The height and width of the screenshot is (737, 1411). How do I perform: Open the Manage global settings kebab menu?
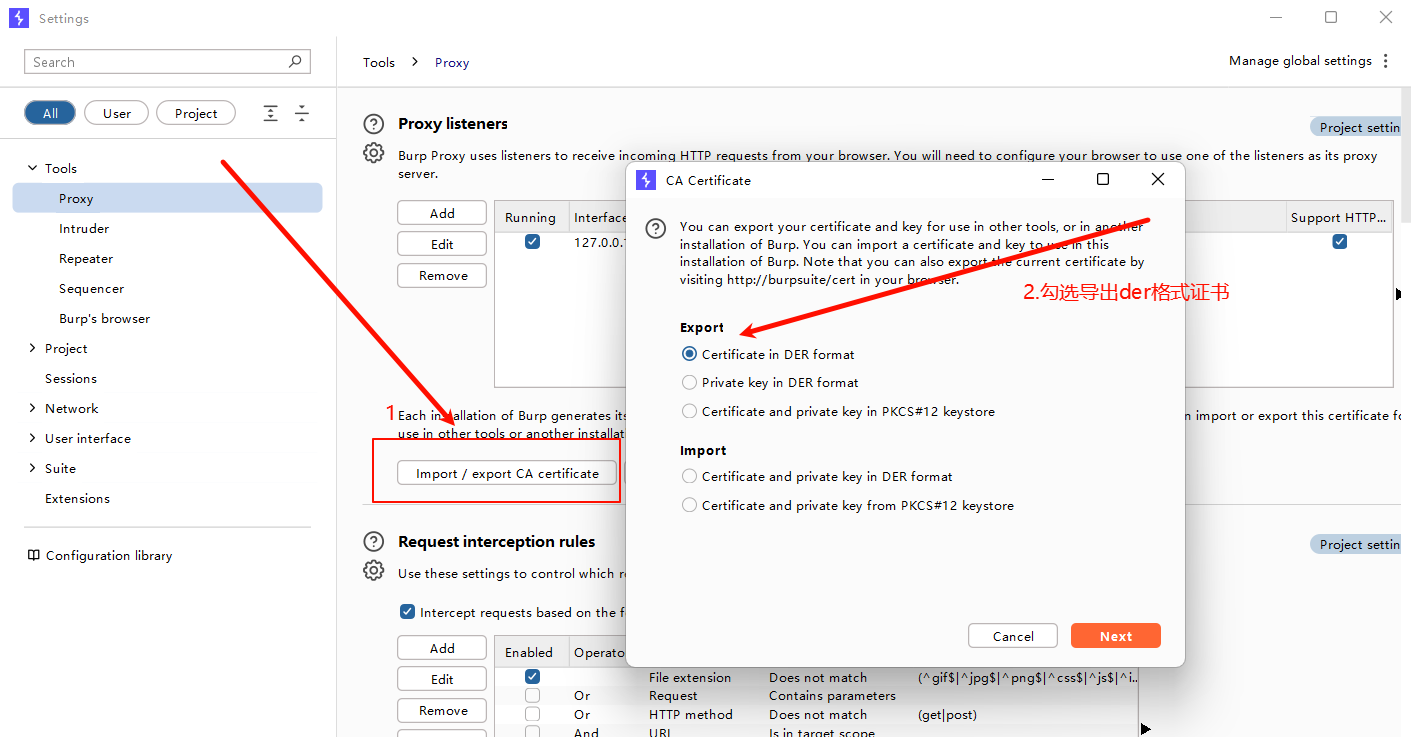click(1386, 61)
